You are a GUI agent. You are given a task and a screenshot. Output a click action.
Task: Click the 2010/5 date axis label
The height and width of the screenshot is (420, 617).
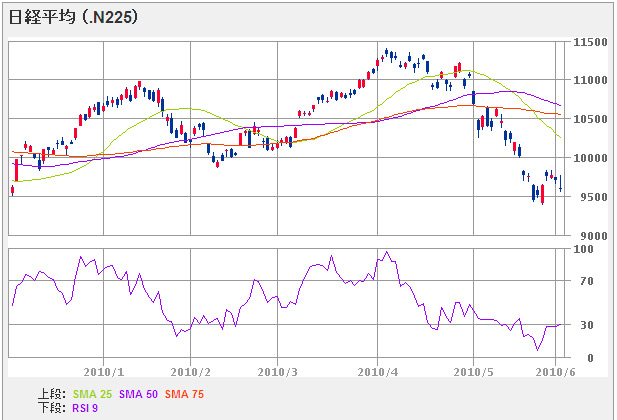click(x=473, y=372)
